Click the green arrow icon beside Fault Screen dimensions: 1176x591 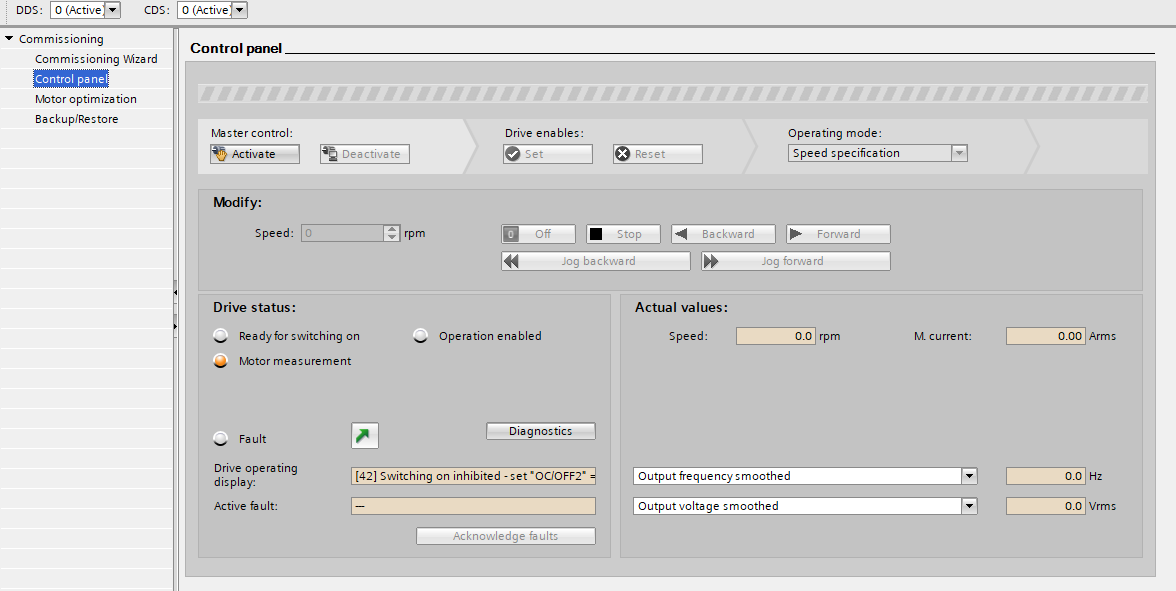pos(365,436)
